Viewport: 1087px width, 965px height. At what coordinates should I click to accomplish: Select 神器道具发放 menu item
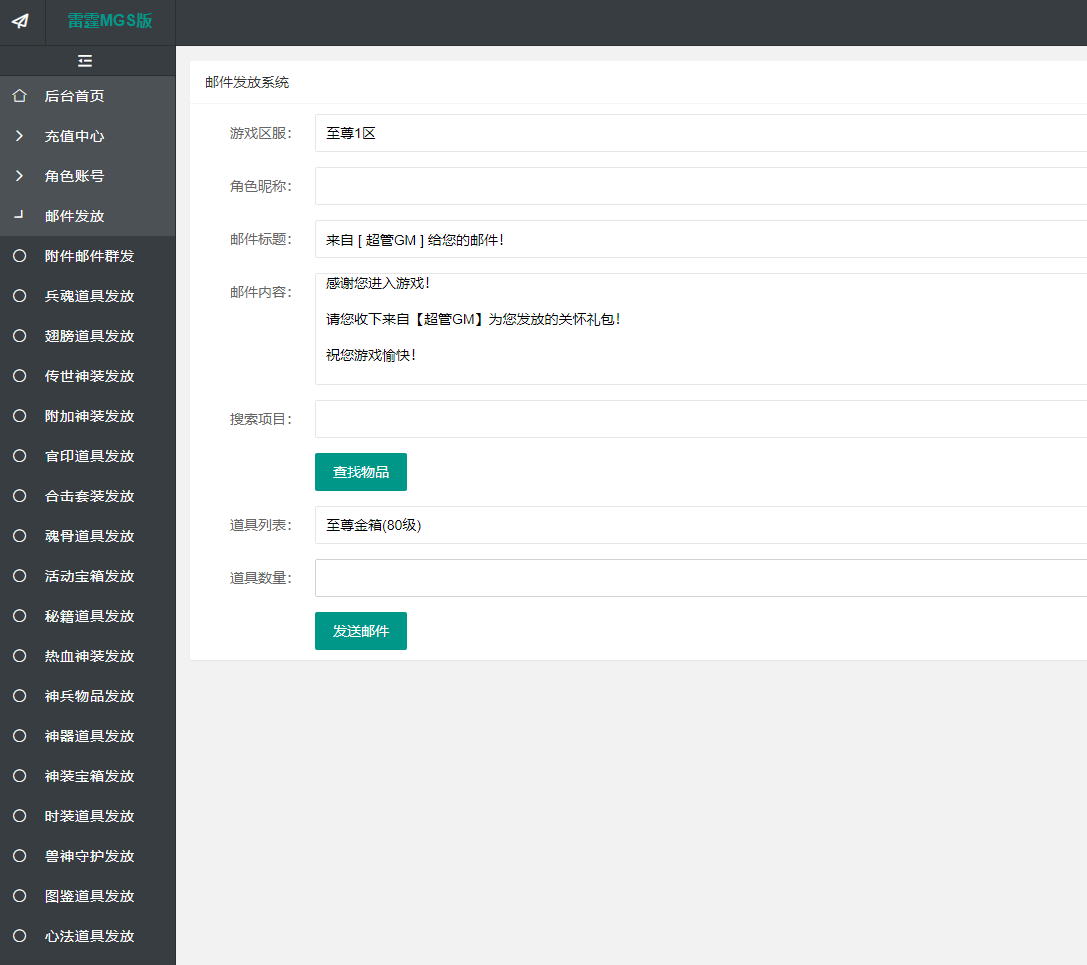pos(89,736)
